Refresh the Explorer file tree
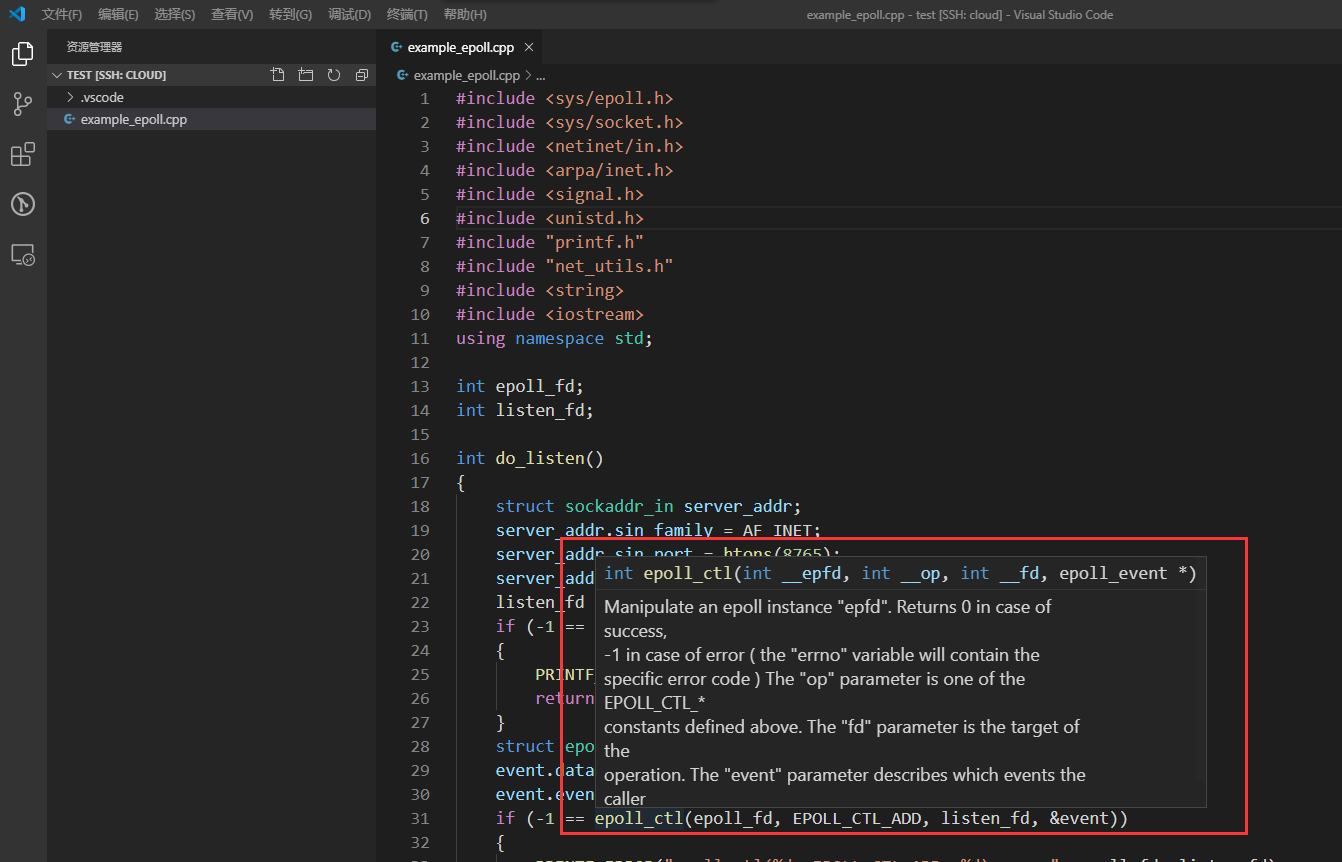The image size is (1342, 862). pyautogui.click(x=333, y=74)
